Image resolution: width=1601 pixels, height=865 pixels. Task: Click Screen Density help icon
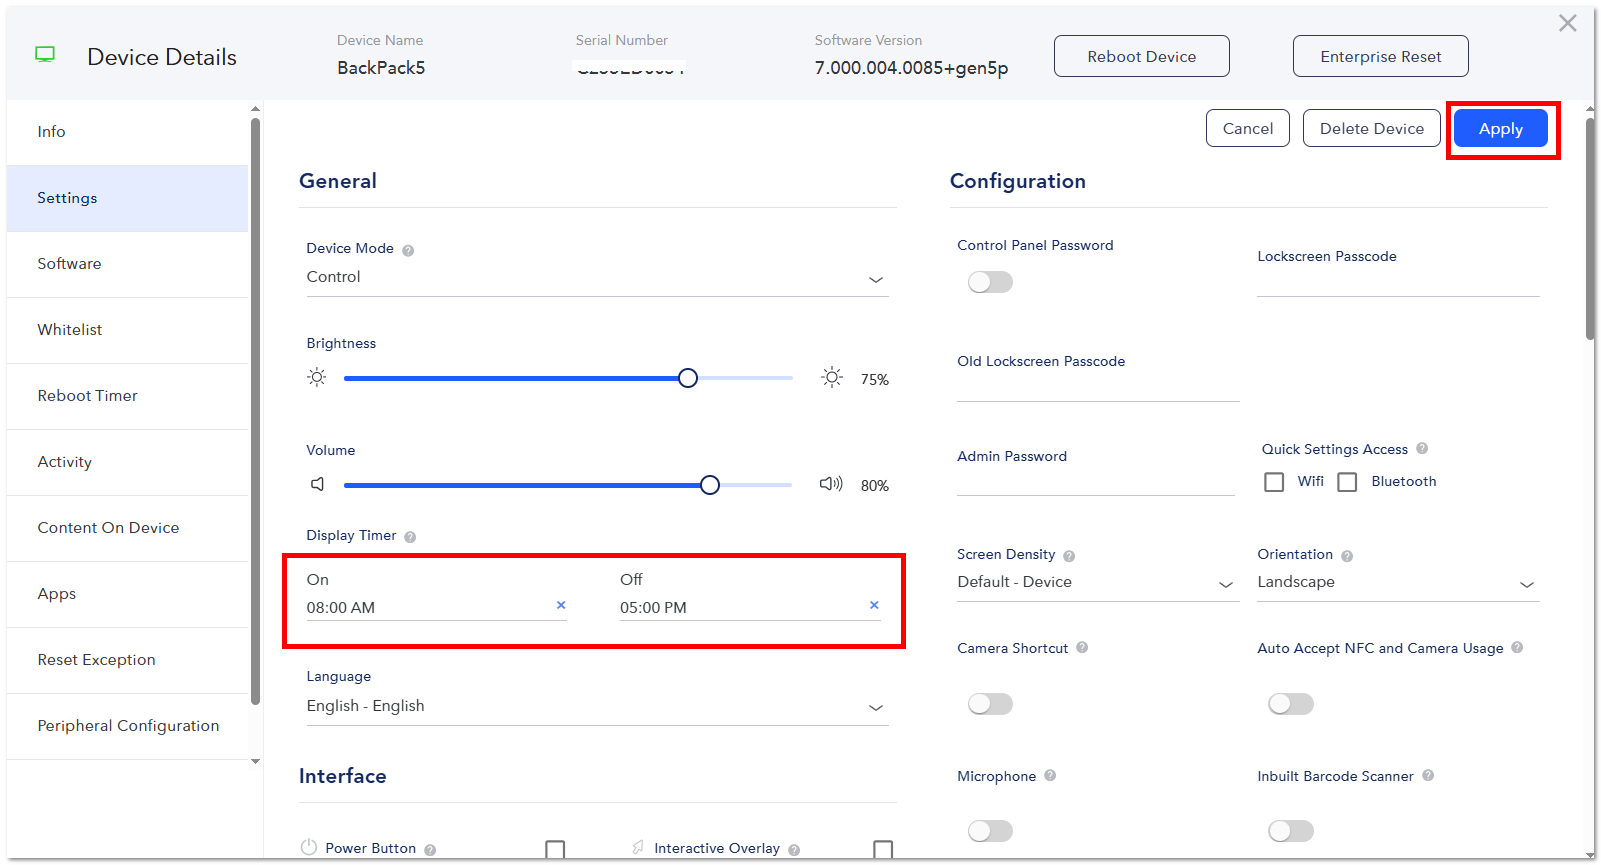tap(1069, 556)
